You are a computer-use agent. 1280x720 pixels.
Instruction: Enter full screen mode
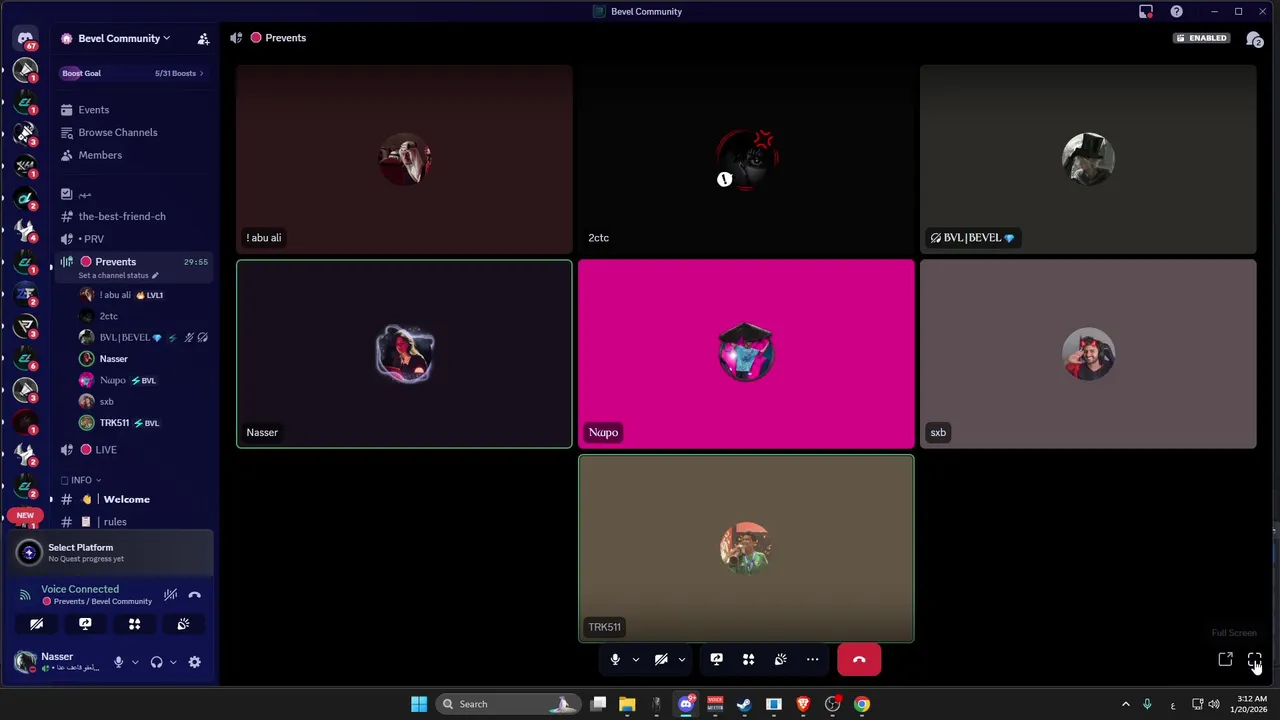point(1254,659)
